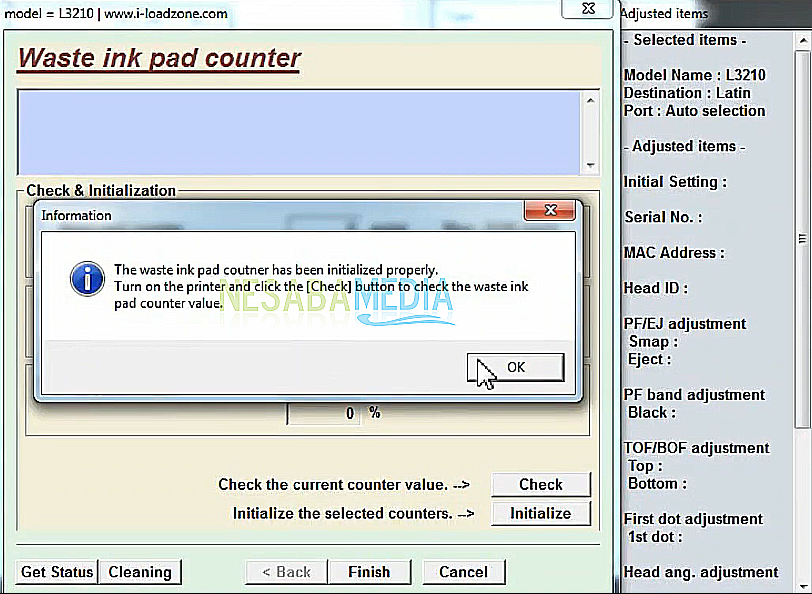
Task: Go to previous step with Back
Action: pyautogui.click(x=286, y=572)
